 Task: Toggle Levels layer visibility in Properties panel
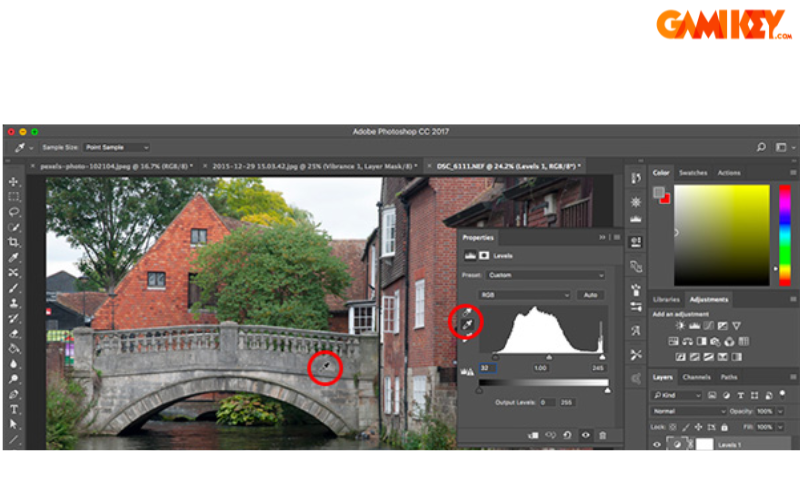[x=586, y=435]
